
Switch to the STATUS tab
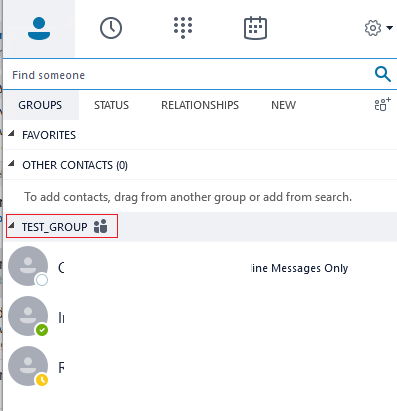click(x=111, y=105)
